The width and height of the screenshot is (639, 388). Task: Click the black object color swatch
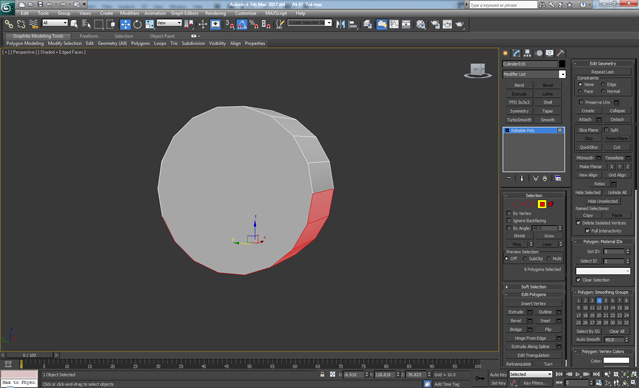562,64
